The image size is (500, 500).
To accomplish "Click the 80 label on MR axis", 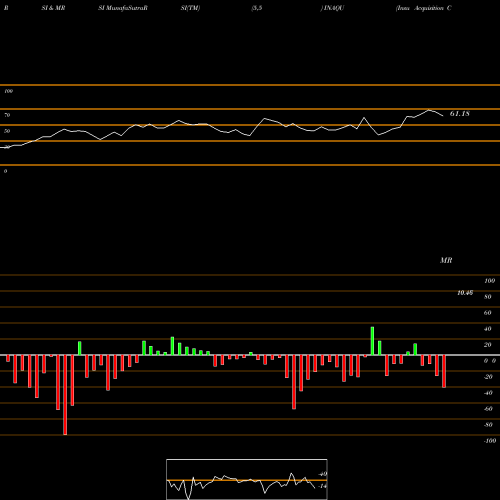I will pos(488,297).
